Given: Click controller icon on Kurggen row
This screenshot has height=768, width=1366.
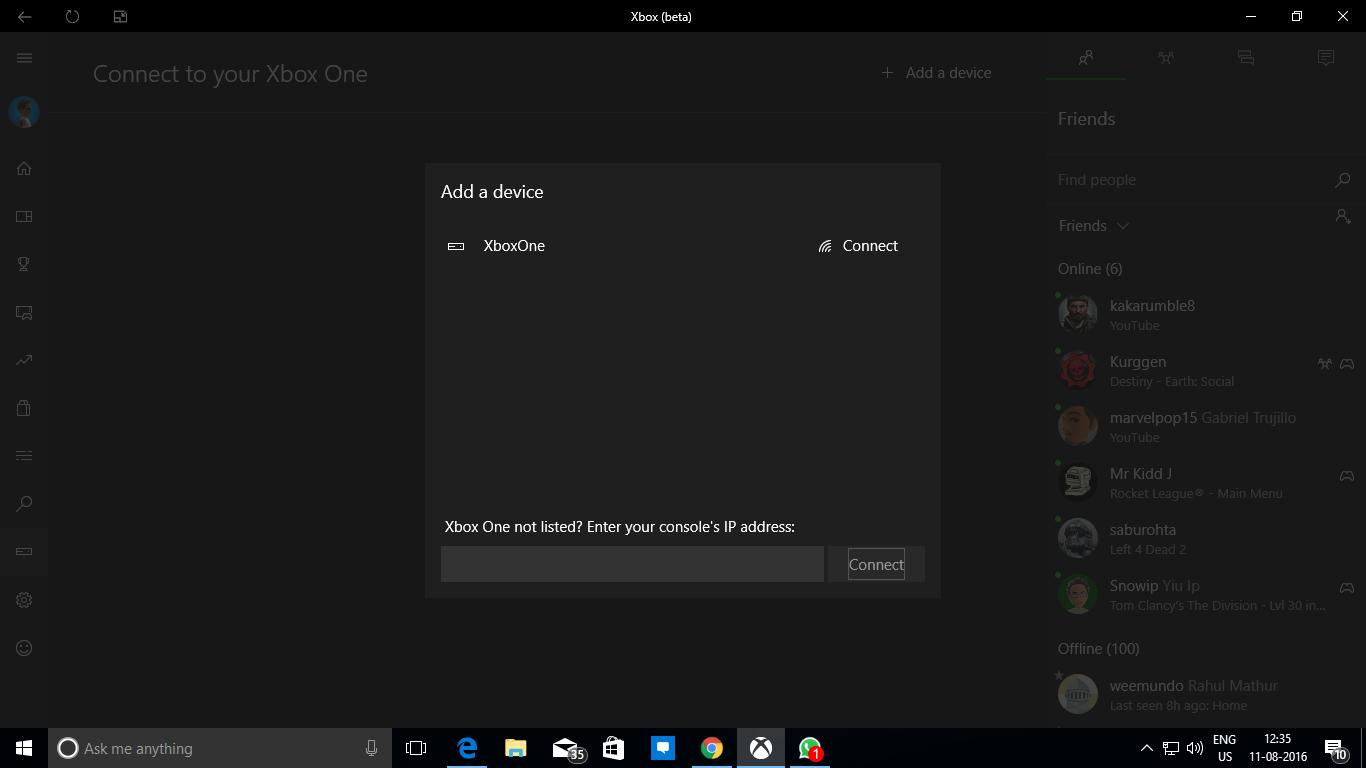Looking at the screenshot, I should (x=1347, y=364).
